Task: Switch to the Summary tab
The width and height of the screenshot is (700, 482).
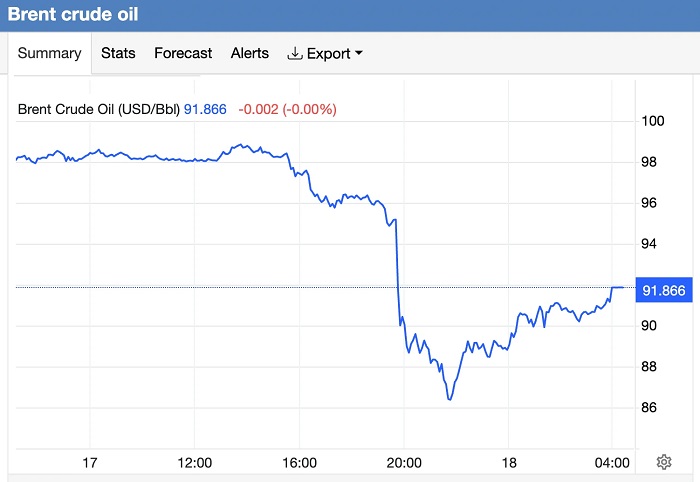Action: [50, 53]
